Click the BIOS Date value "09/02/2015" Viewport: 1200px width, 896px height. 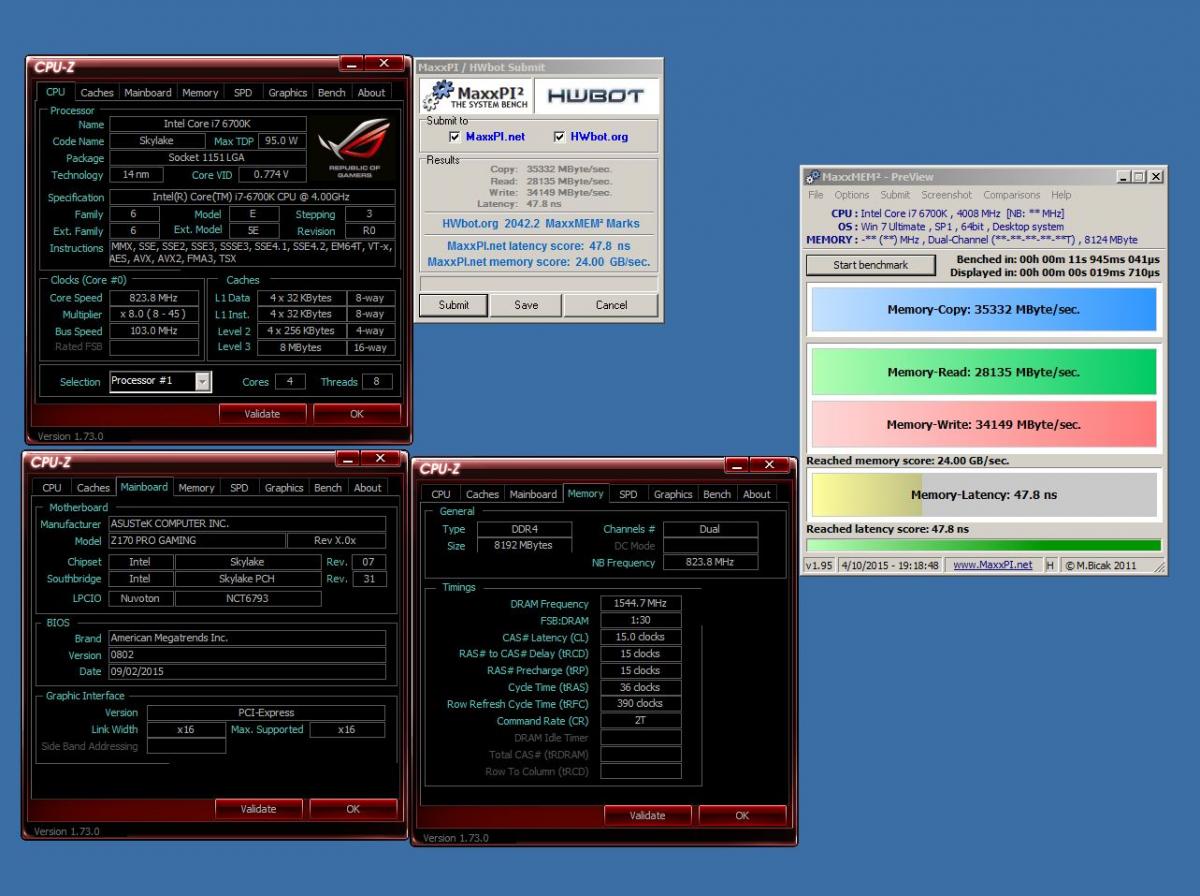click(x=246, y=672)
